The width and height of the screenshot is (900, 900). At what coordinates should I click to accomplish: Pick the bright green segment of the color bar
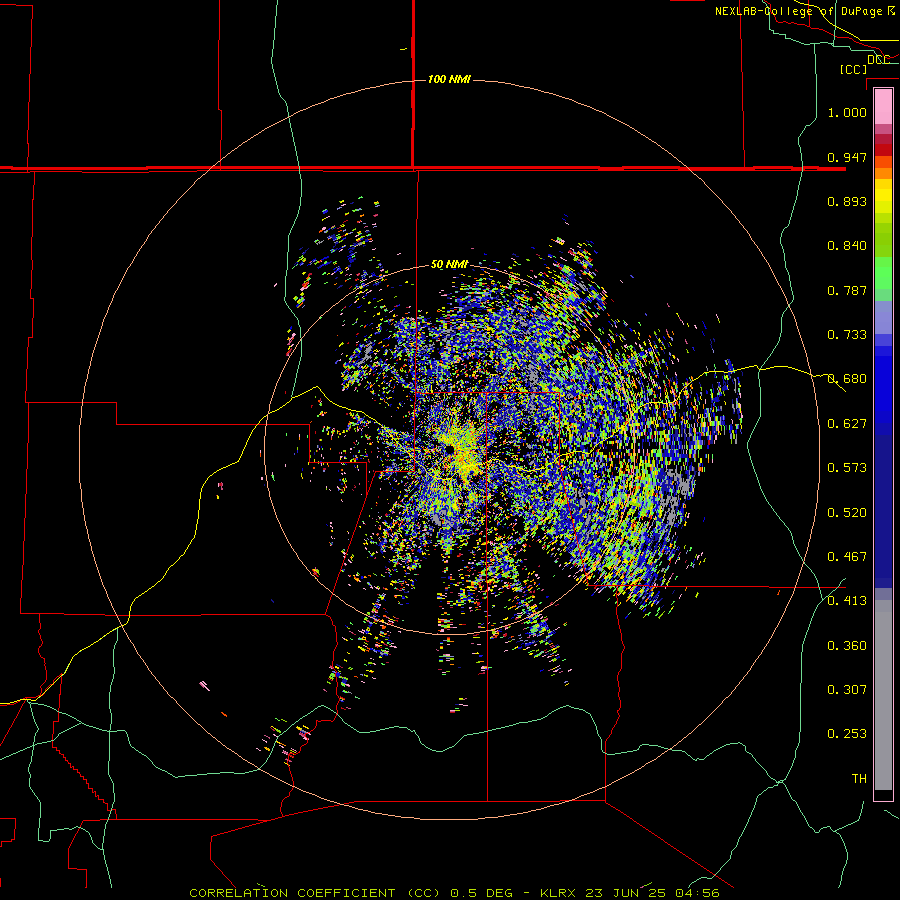click(x=883, y=273)
